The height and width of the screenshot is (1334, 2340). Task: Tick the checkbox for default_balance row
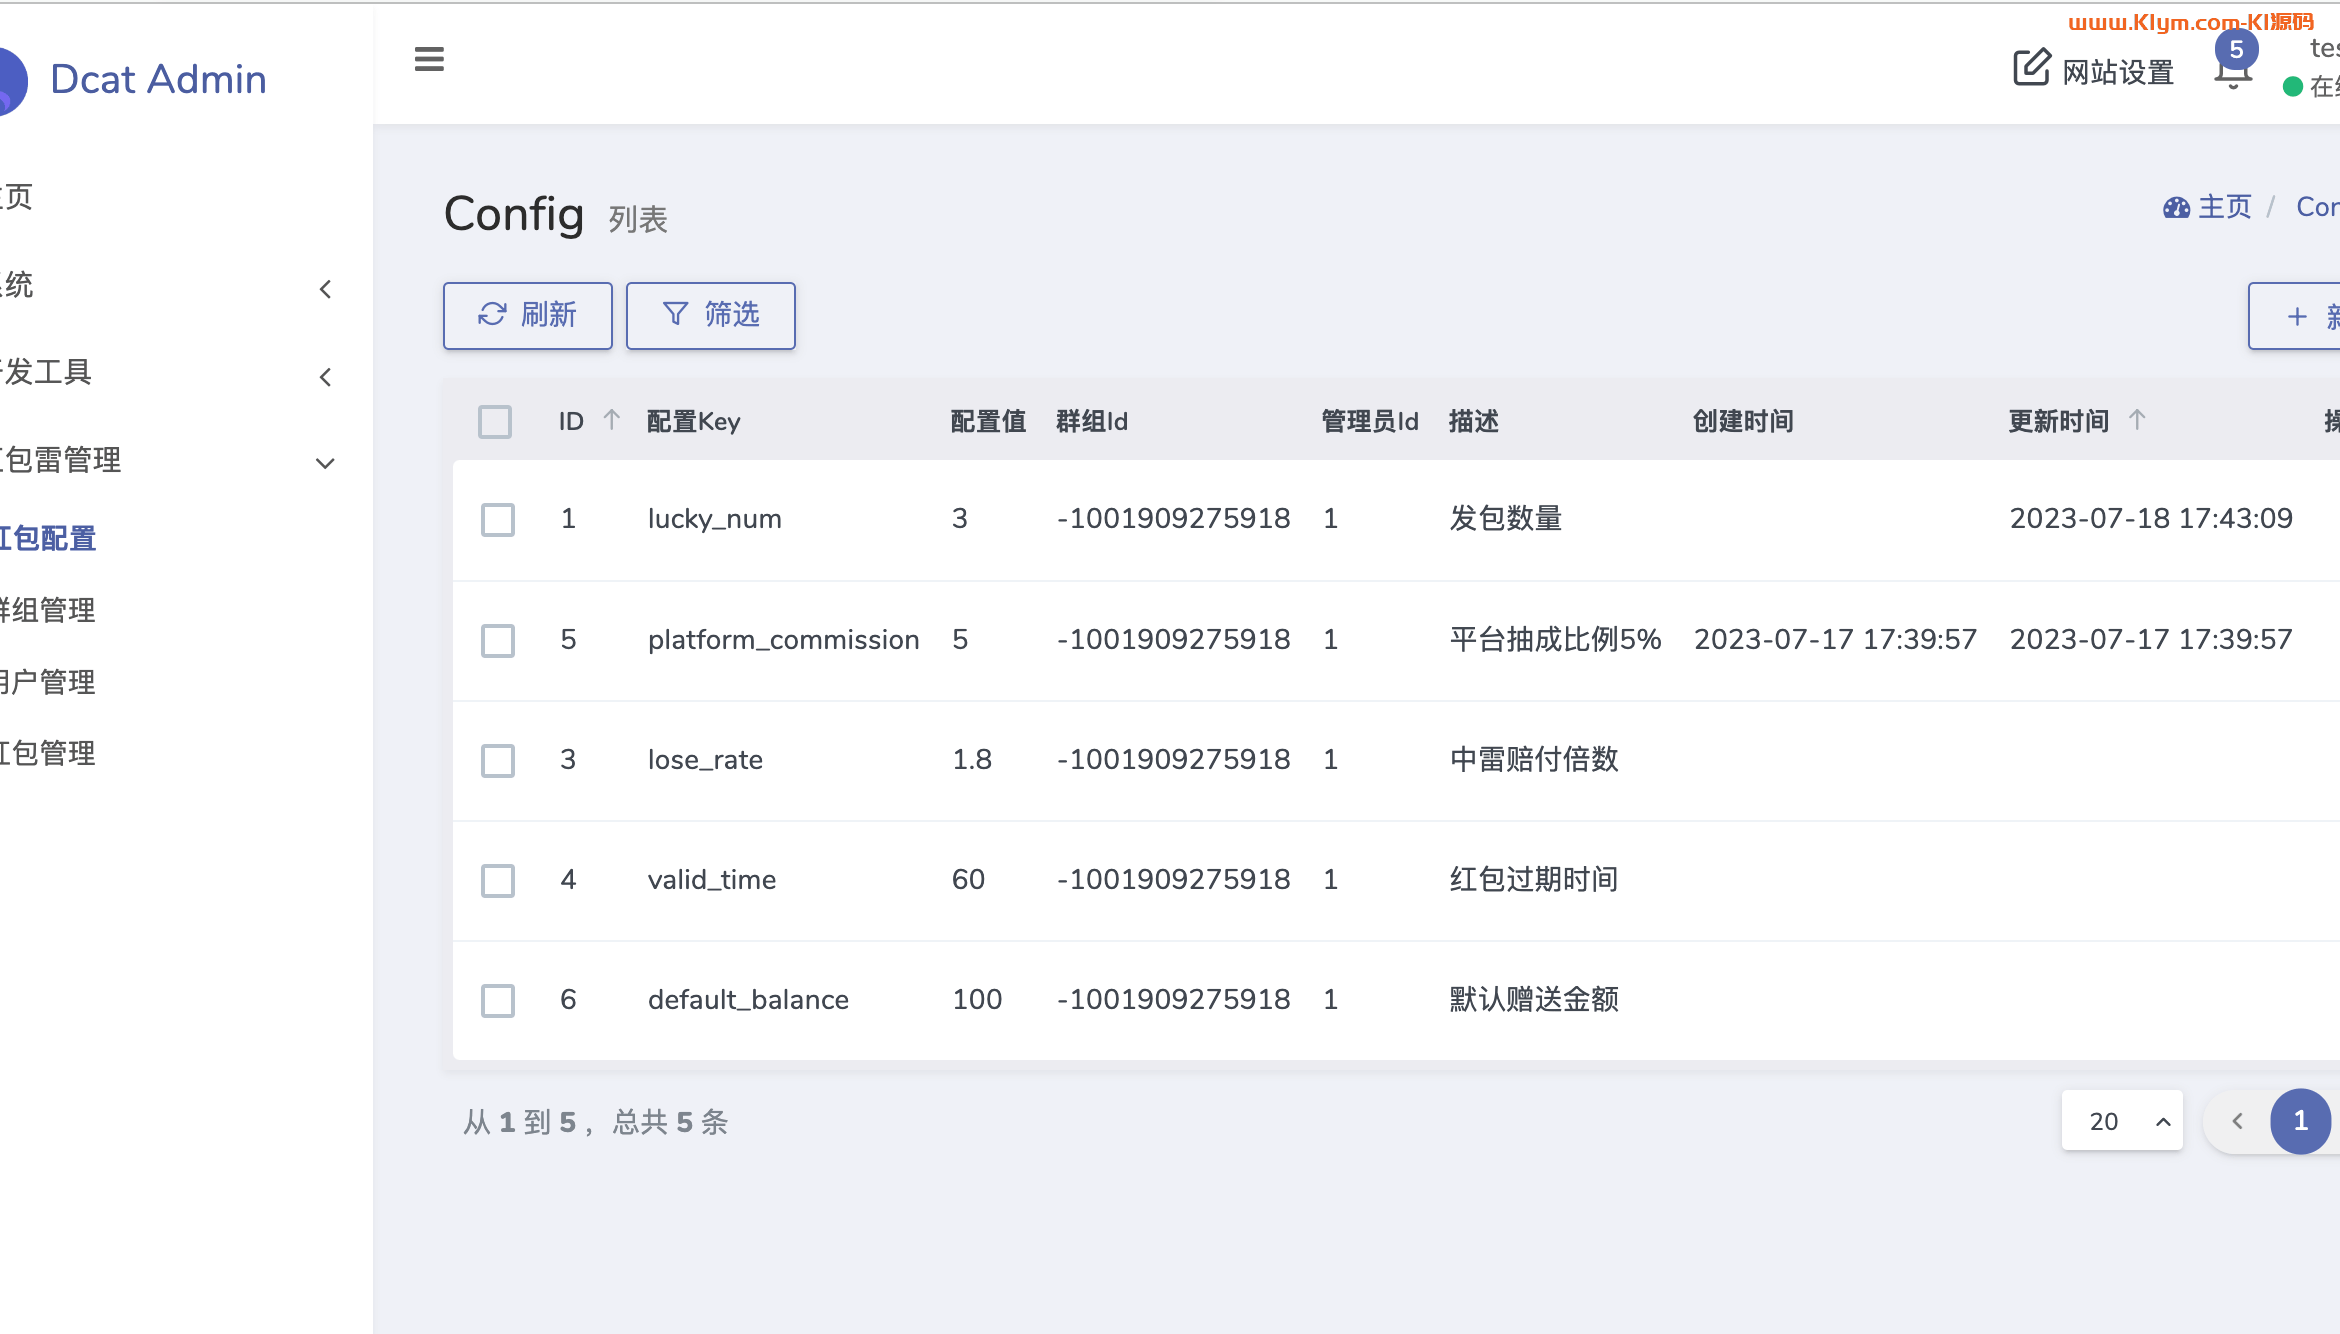[498, 1000]
